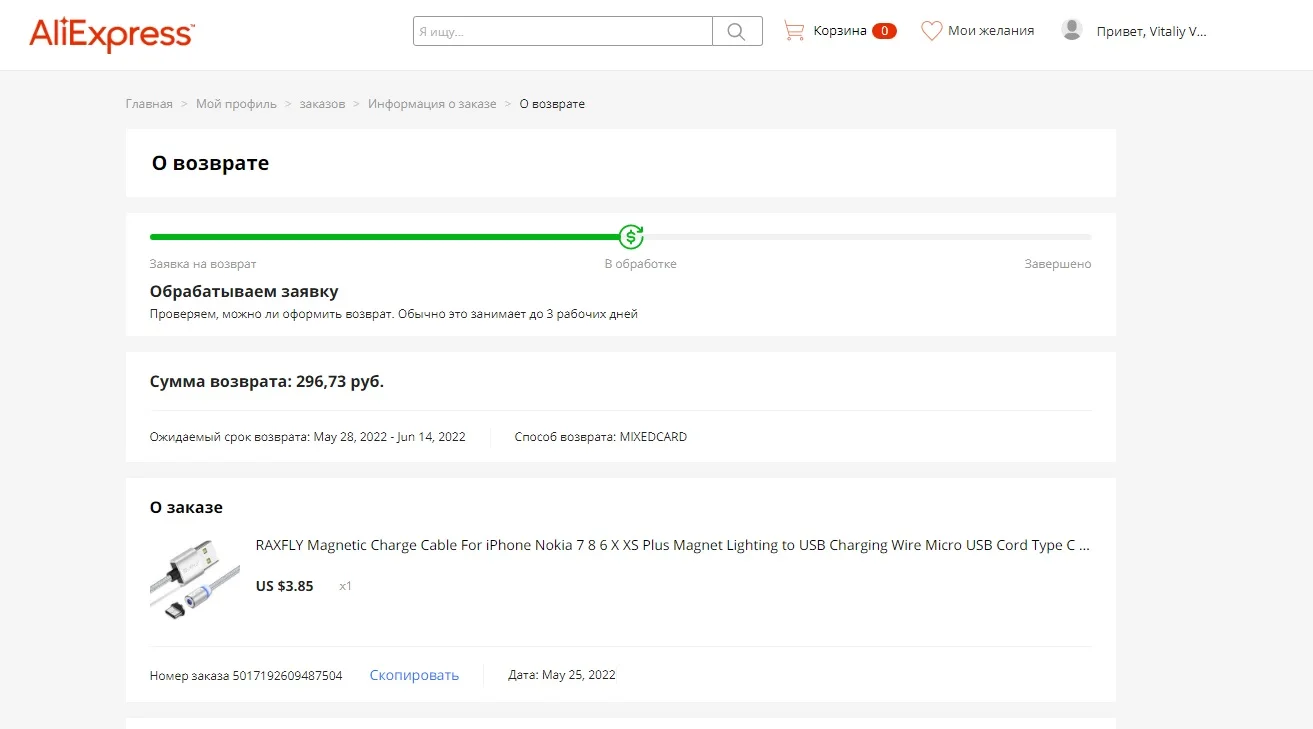Viewport: 1313px width, 729px height.
Task: Click the 'Способ возврата: MIXEDCARD' text
Action: (601, 437)
